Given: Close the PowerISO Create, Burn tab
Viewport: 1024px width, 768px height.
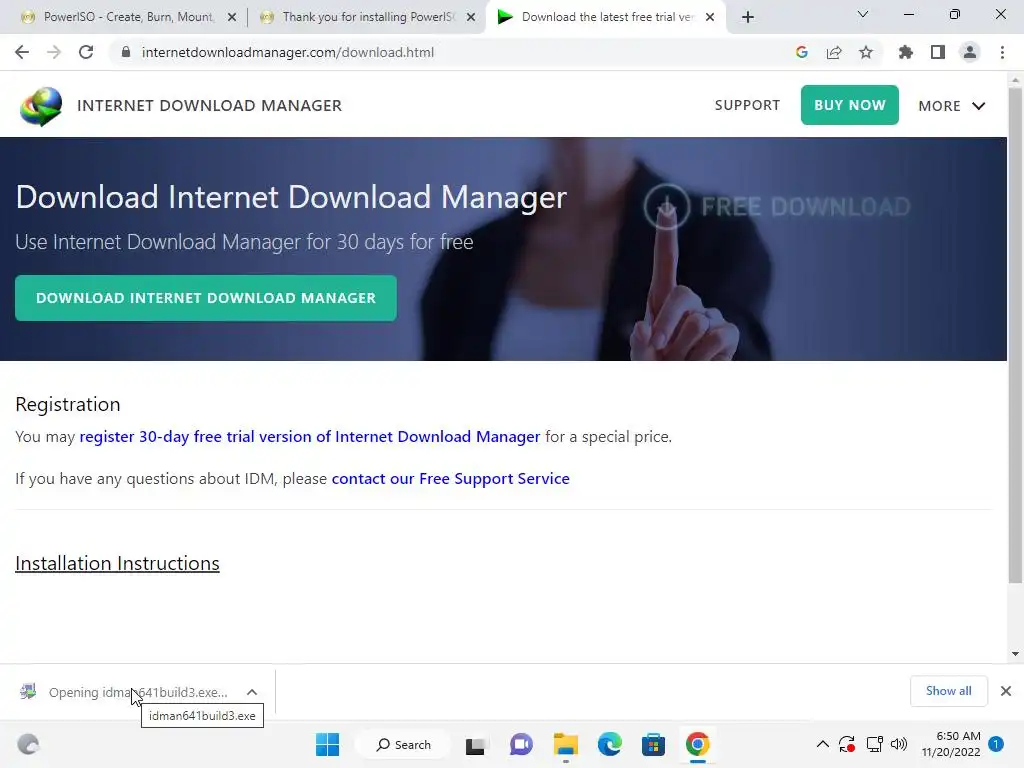Looking at the screenshot, I should click(232, 17).
